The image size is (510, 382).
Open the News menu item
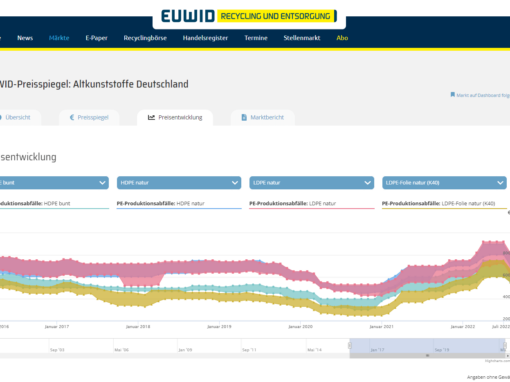[x=25, y=38]
